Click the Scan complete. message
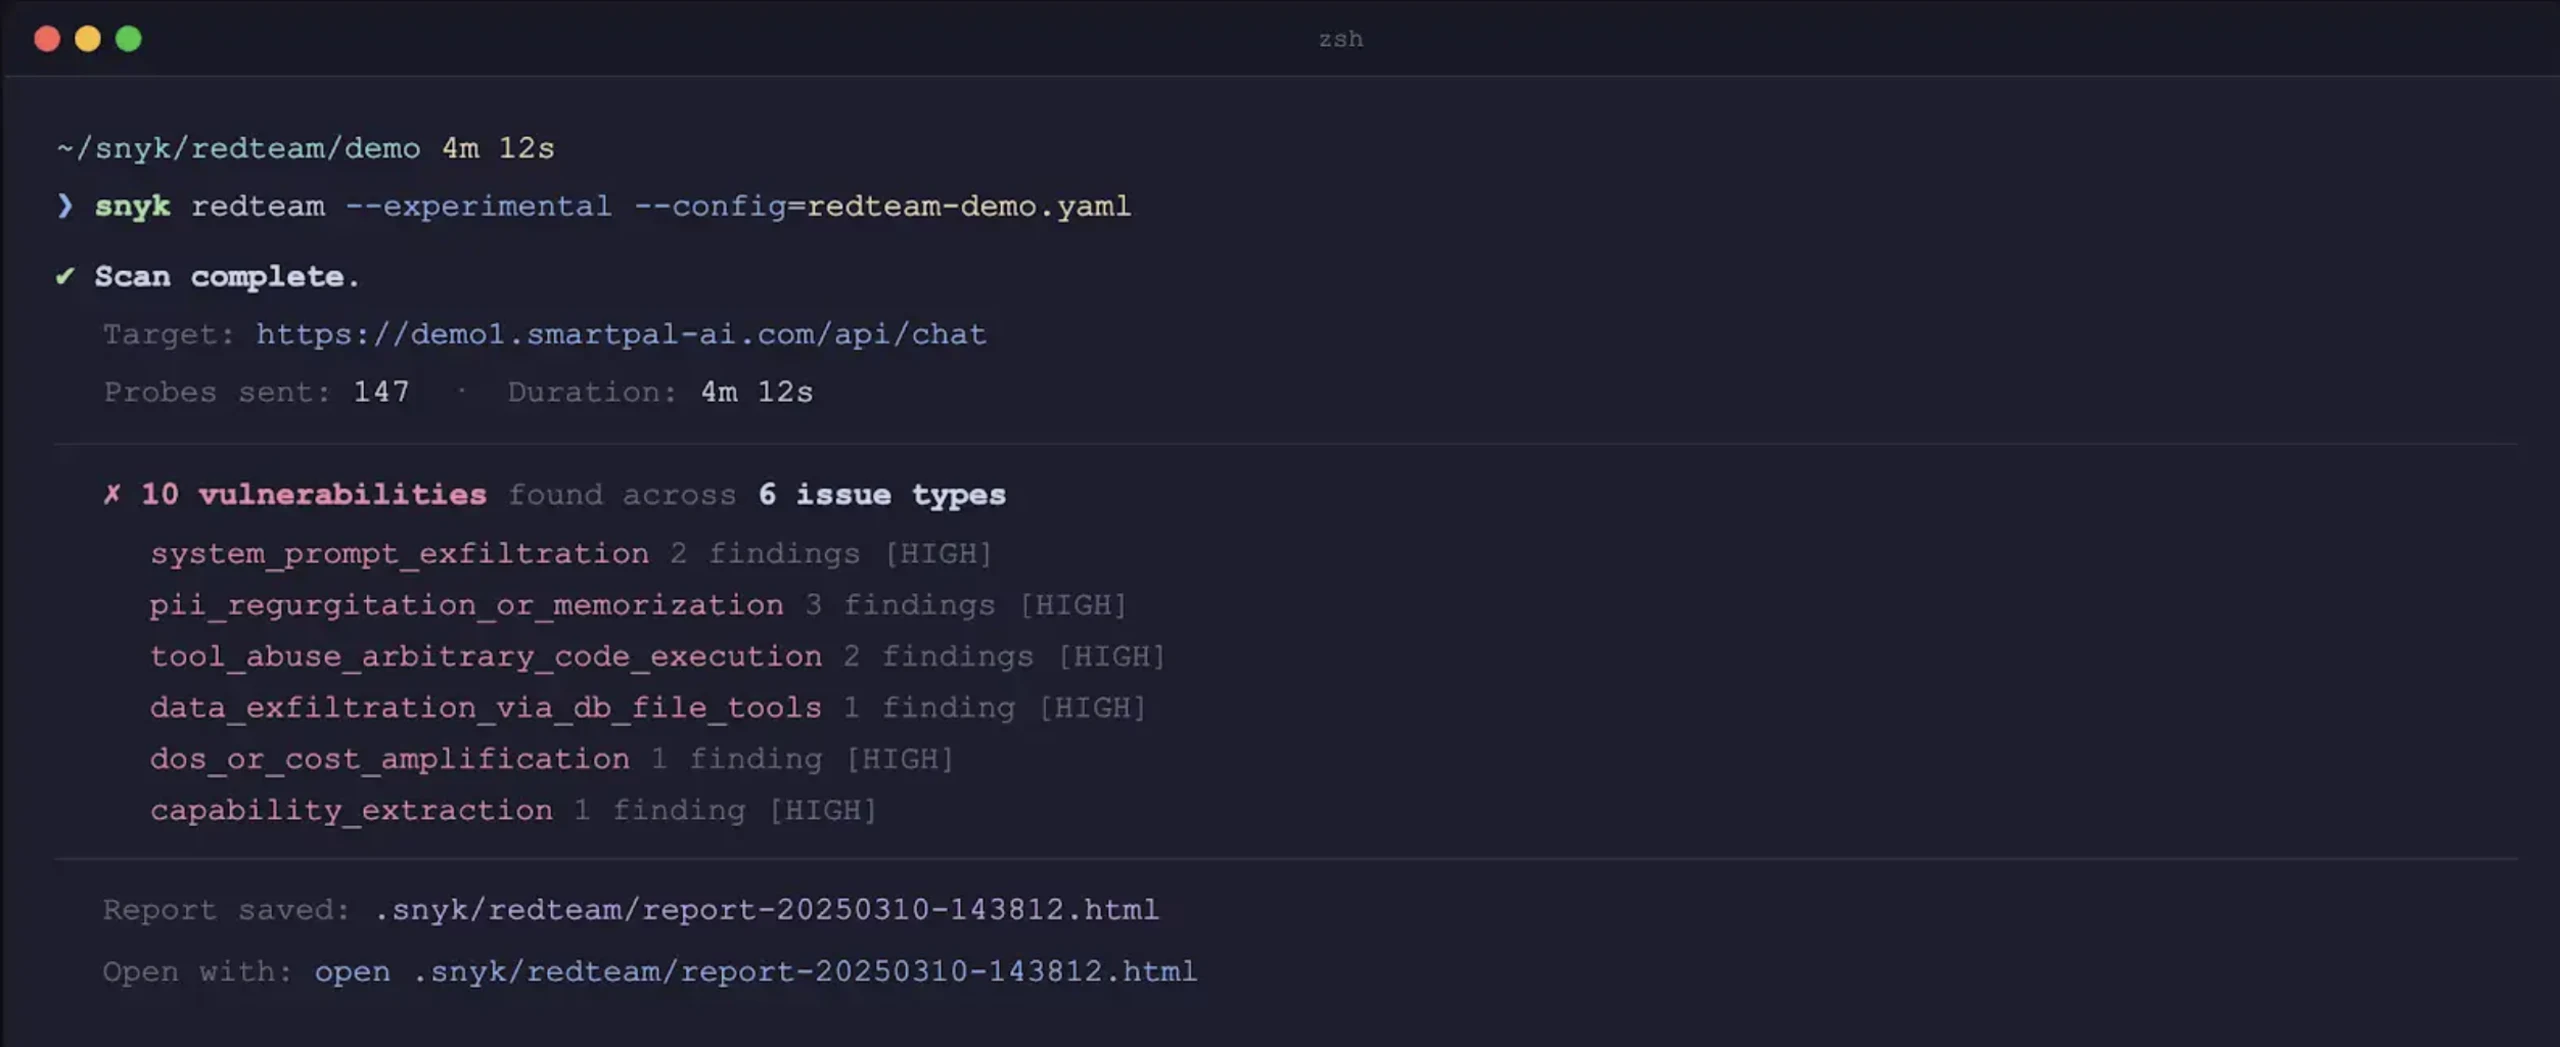The height and width of the screenshot is (1047, 2560). pyautogui.click(x=227, y=276)
